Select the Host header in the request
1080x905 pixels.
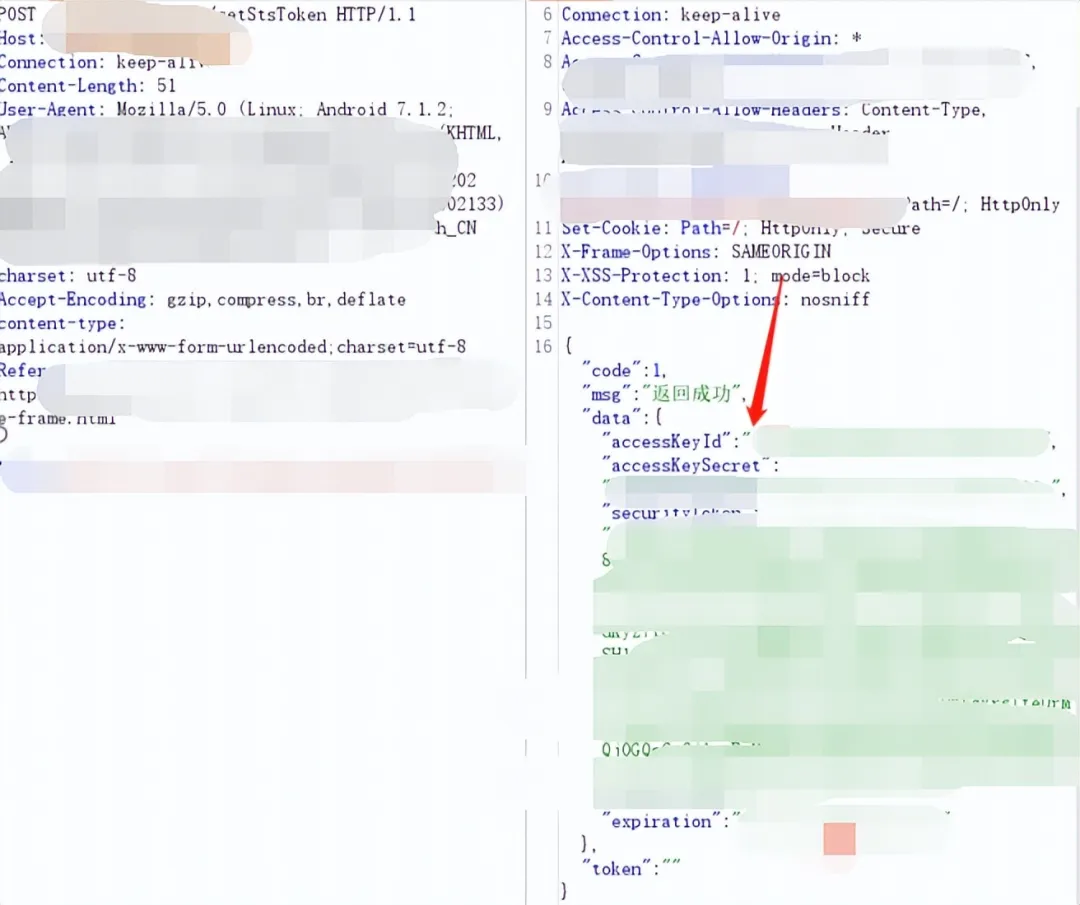tap(20, 39)
